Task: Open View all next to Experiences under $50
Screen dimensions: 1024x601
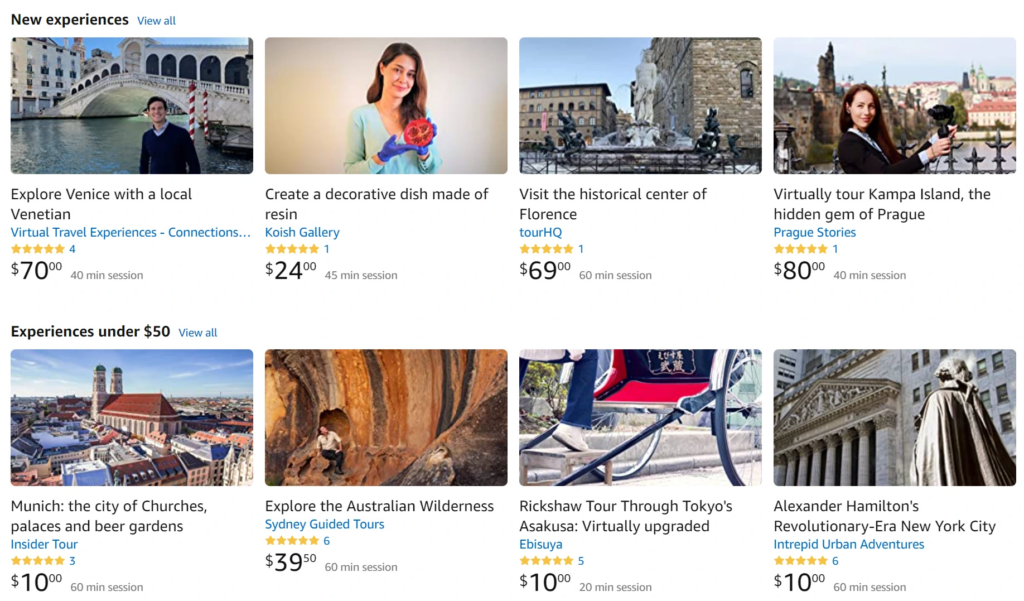Action: pyautogui.click(x=197, y=332)
